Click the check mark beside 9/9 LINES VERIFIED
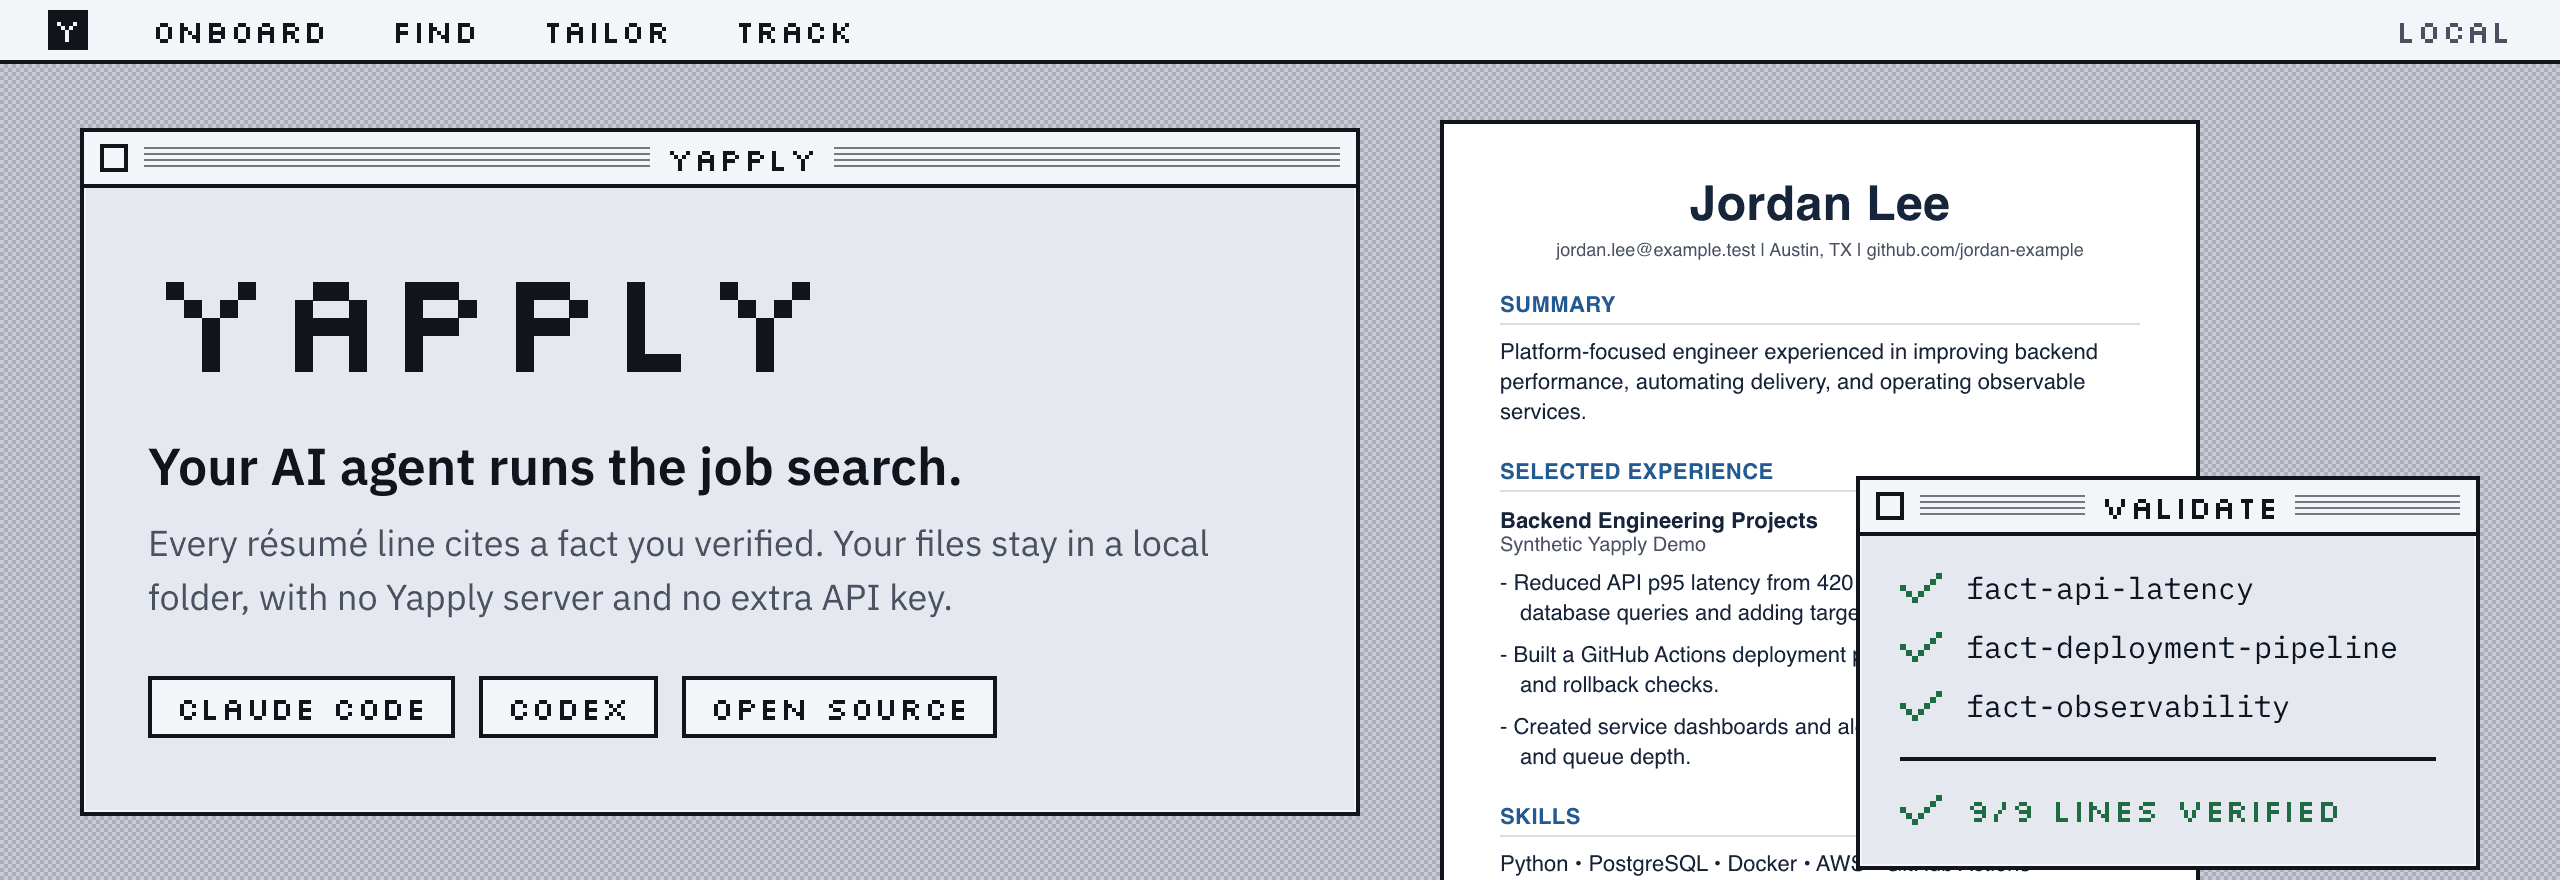The image size is (2560, 880). 1921,810
